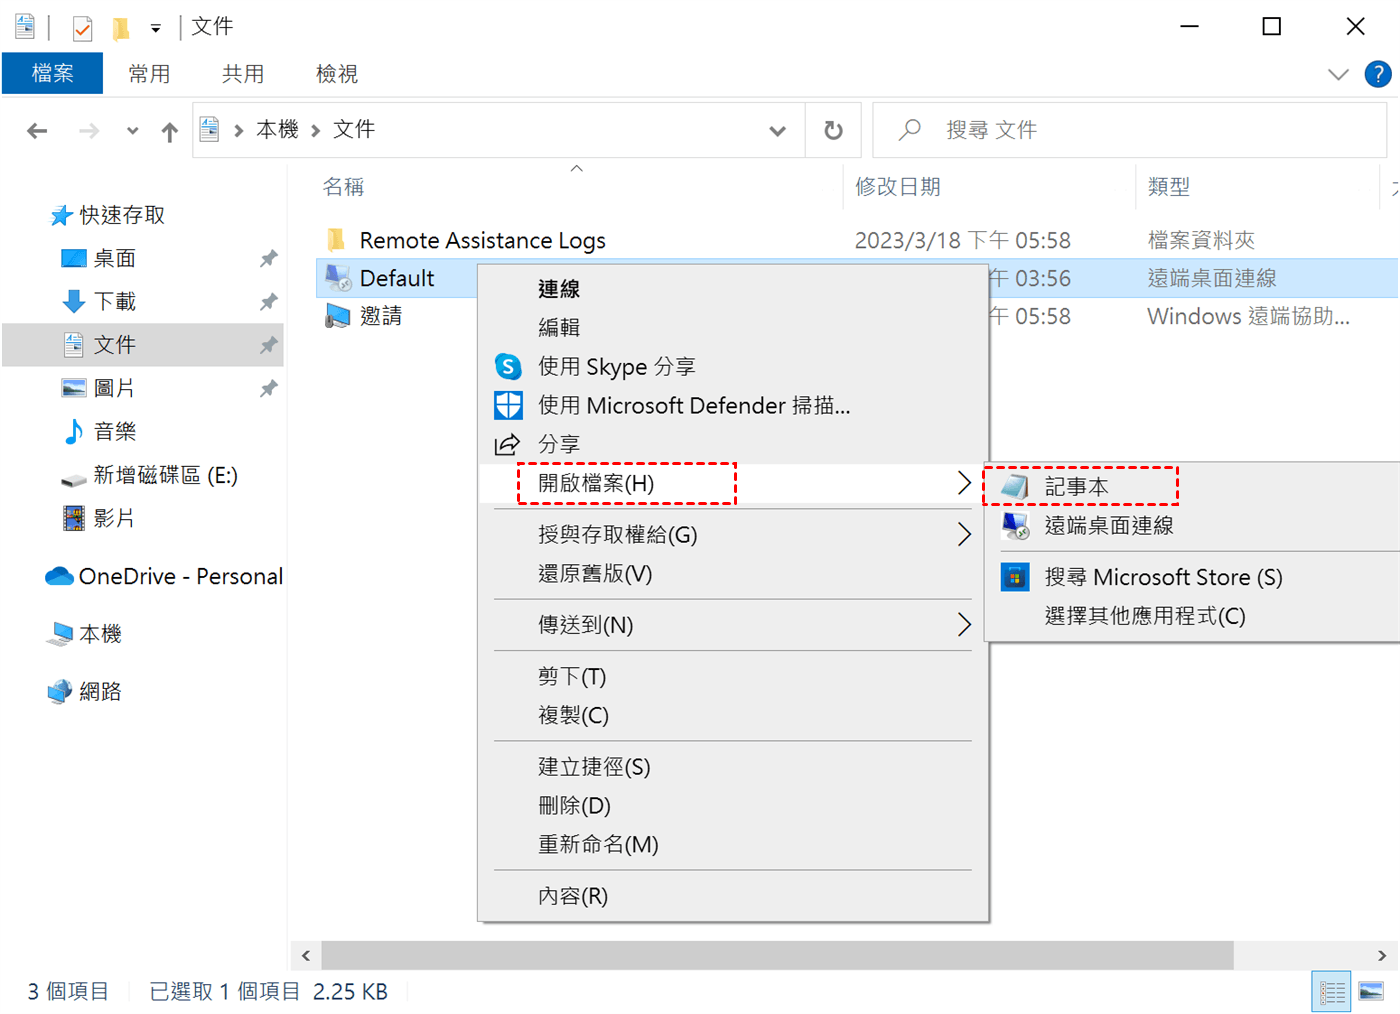This screenshot has width=1400, height=1014.
Task: Expand the 開啟檔案(H) submenu arrow
Action: tap(964, 483)
